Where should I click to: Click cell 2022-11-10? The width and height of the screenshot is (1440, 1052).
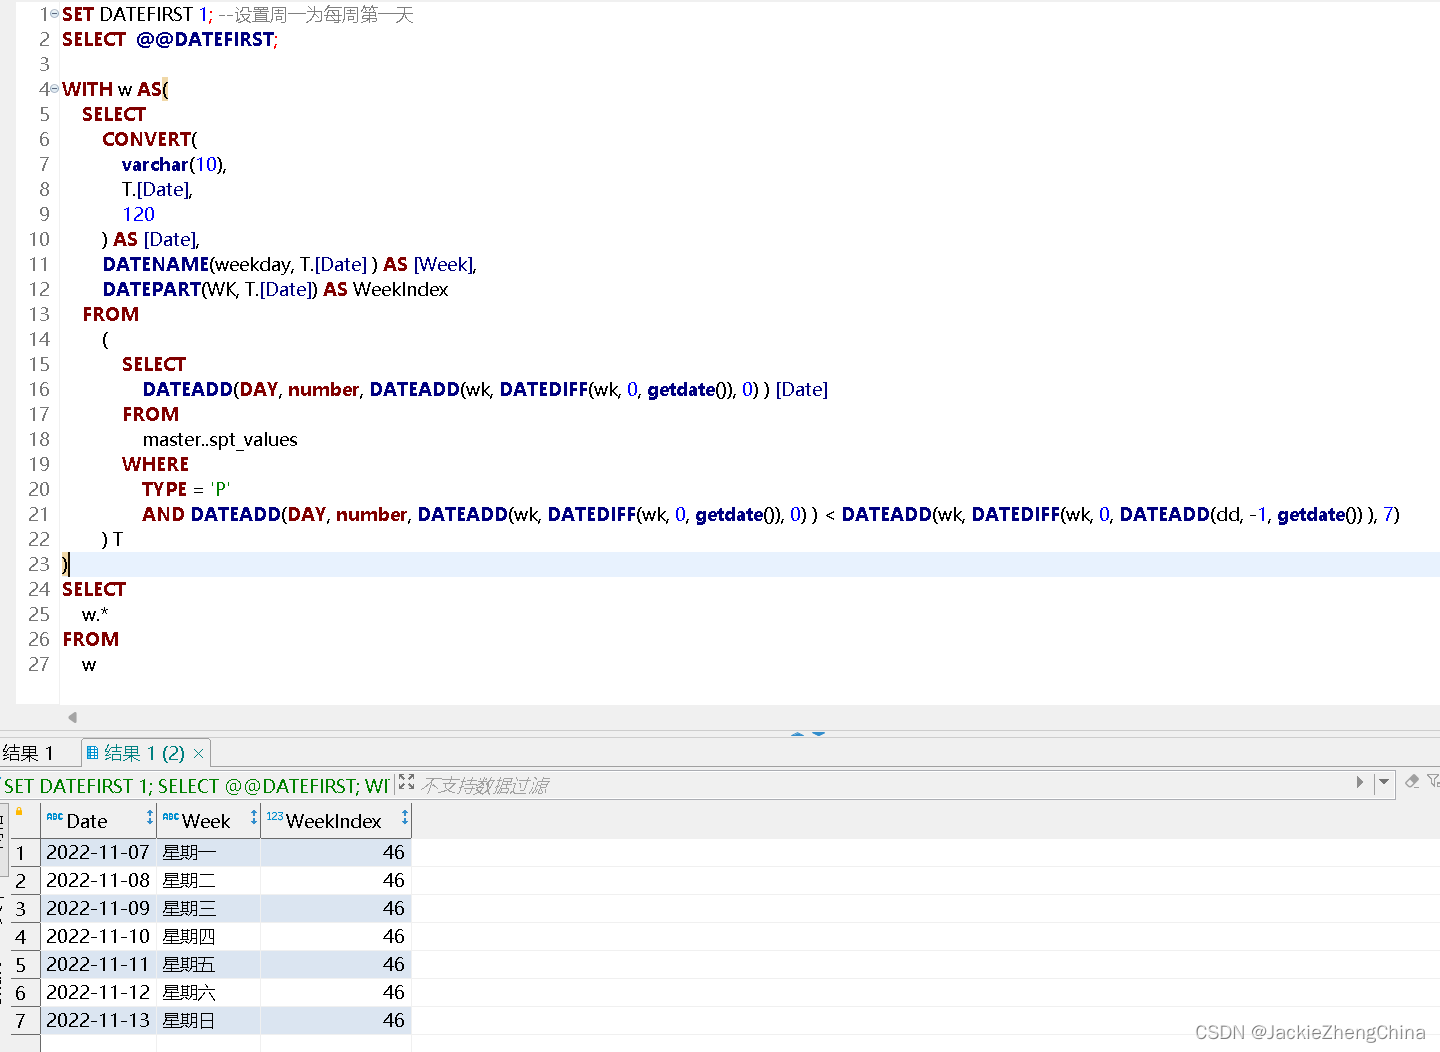coord(98,937)
